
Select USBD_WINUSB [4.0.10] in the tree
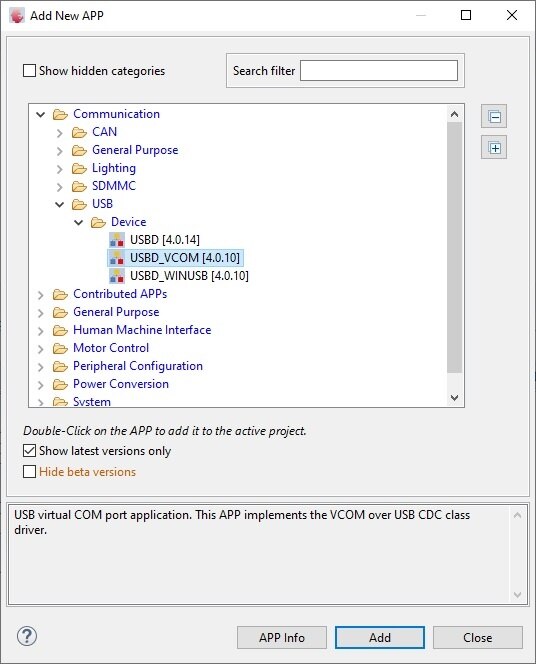point(189,276)
